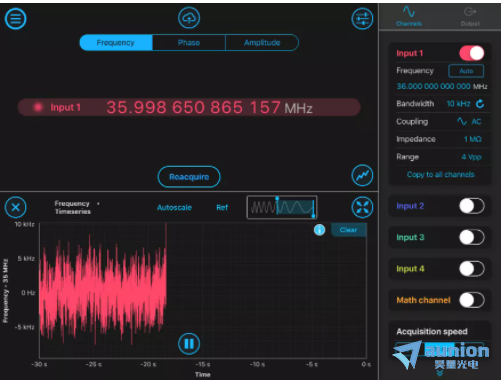Switch to the Output tab
This screenshot has width=501, height=380.
click(470, 16)
